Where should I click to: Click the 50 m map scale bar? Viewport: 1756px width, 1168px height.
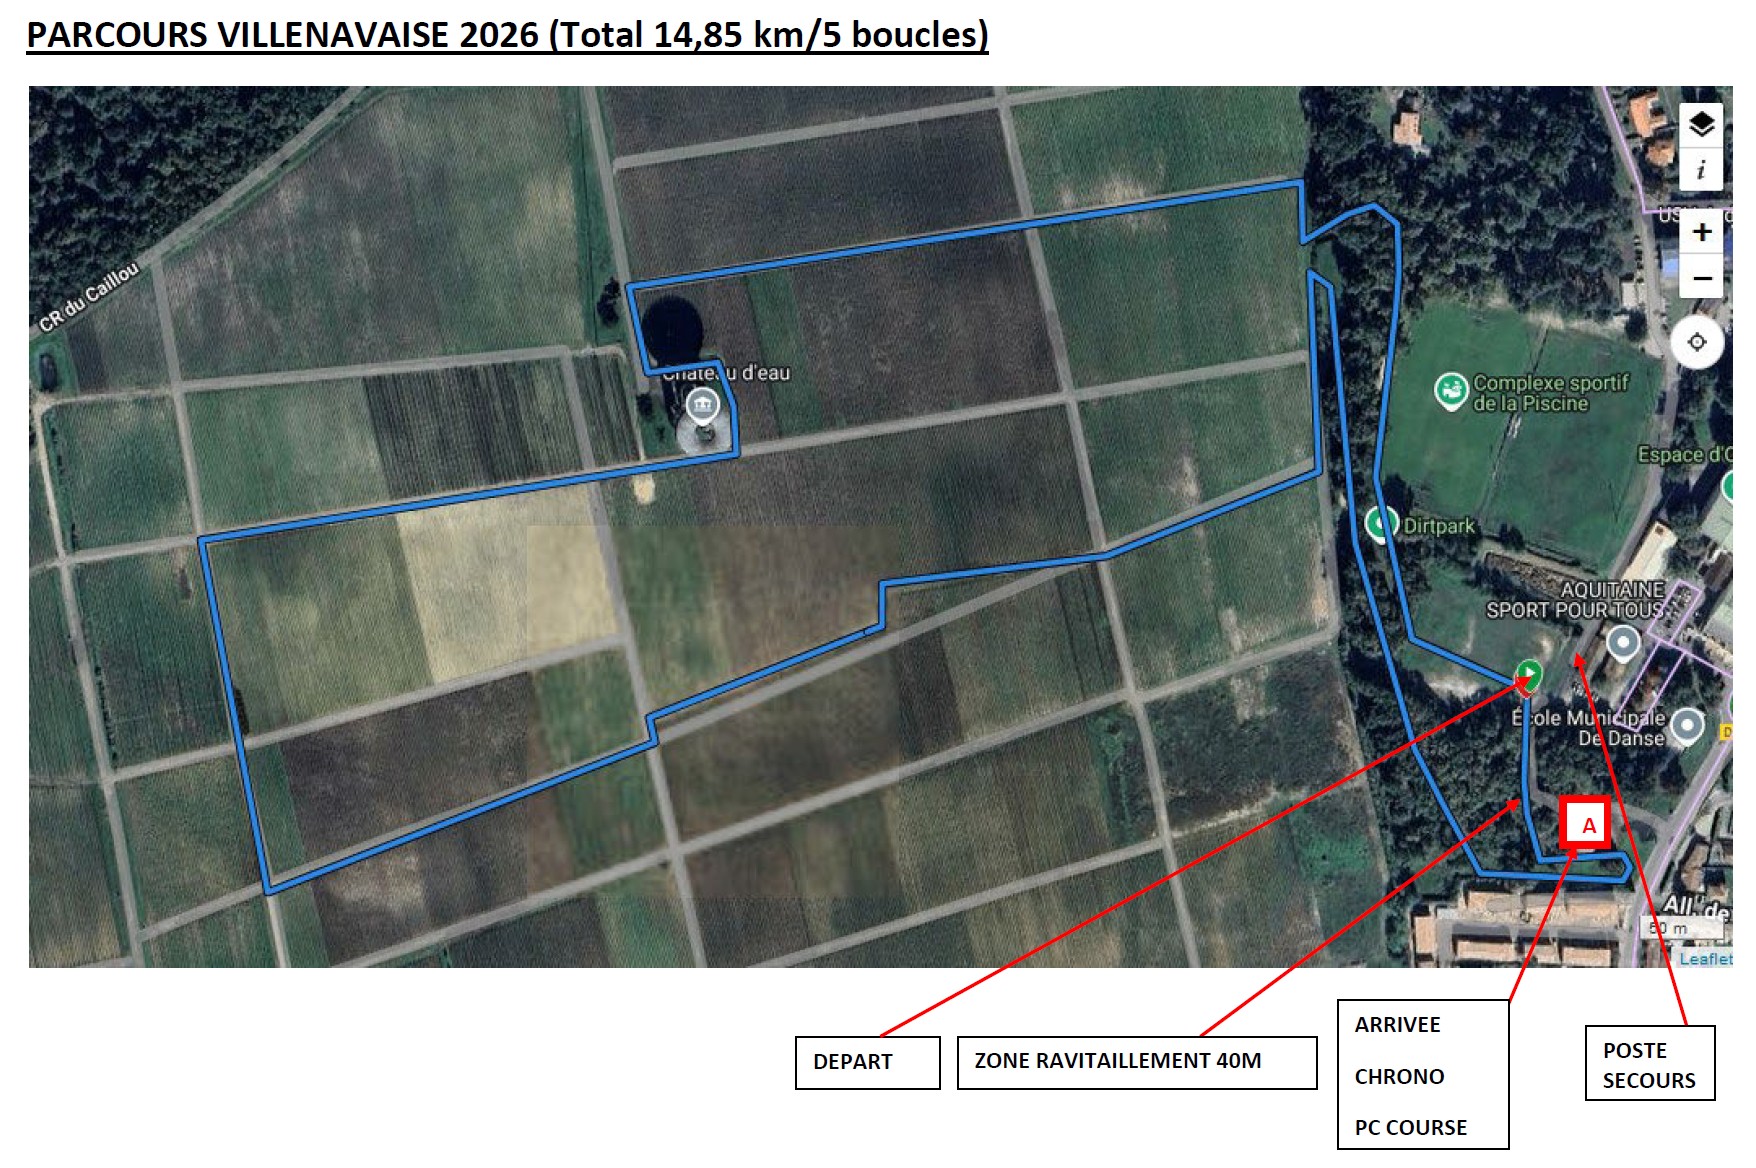pyautogui.click(x=1682, y=929)
